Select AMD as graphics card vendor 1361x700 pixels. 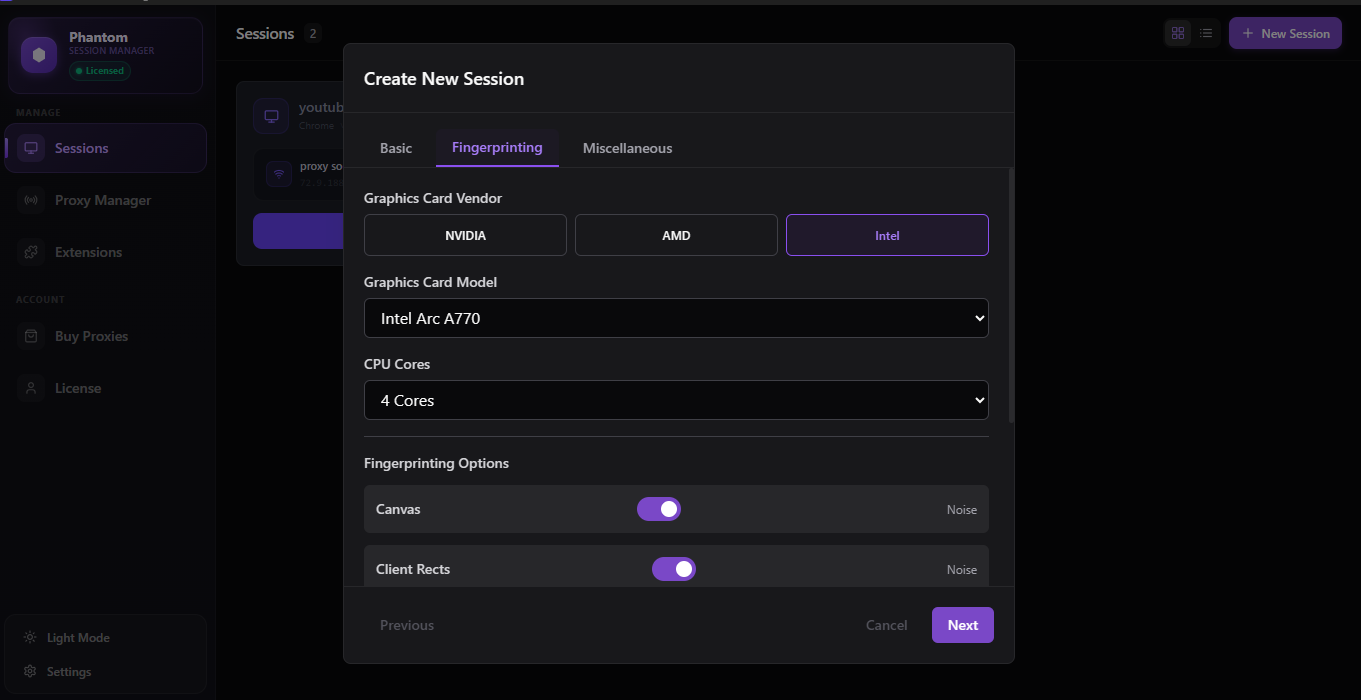676,235
